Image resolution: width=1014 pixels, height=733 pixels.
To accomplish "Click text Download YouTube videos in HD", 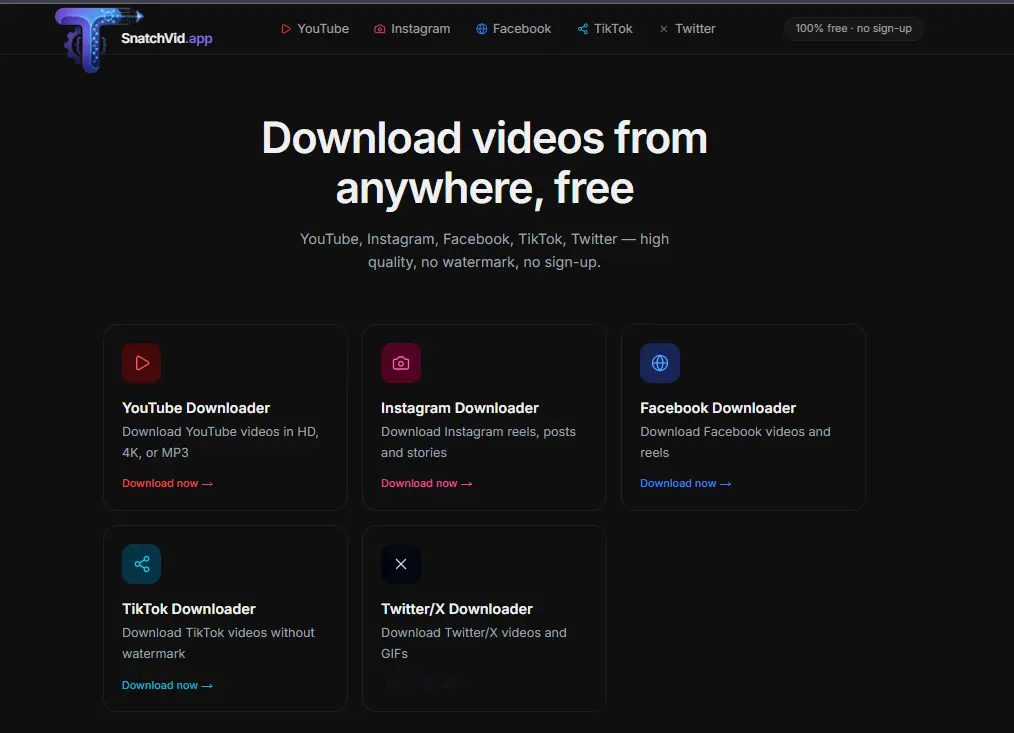I will [x=221, y=442].
